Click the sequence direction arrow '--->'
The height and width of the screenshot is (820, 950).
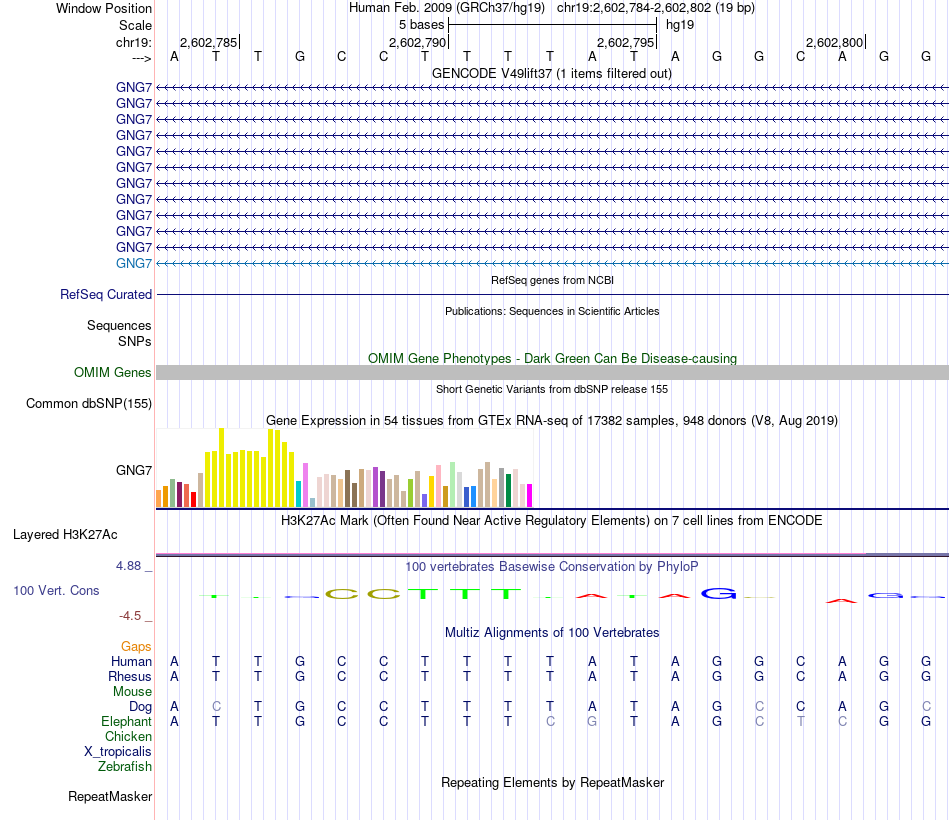[141, 58]
